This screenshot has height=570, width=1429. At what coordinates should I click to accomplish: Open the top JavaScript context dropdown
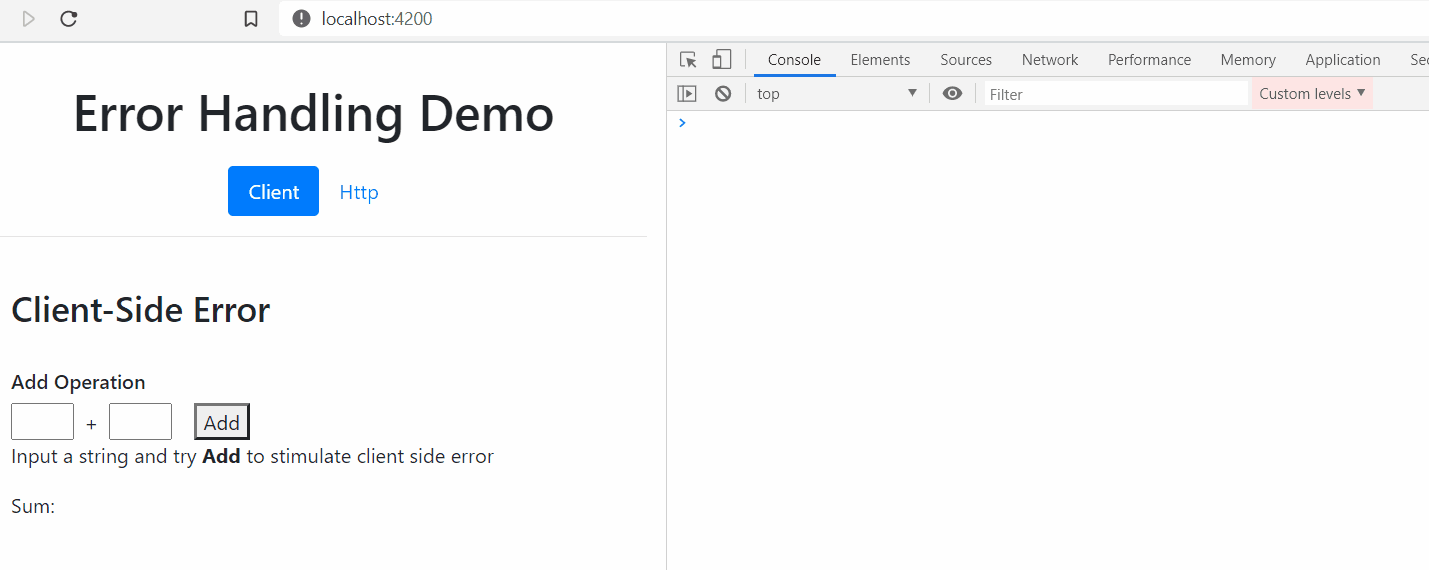[836, 94]
